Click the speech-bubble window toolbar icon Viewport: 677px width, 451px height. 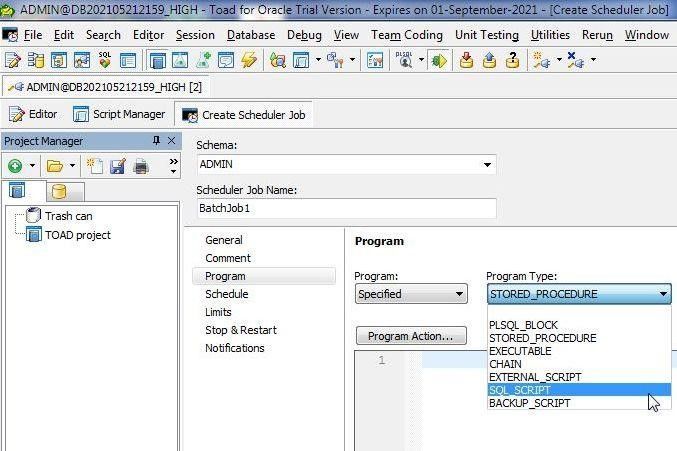226,60
